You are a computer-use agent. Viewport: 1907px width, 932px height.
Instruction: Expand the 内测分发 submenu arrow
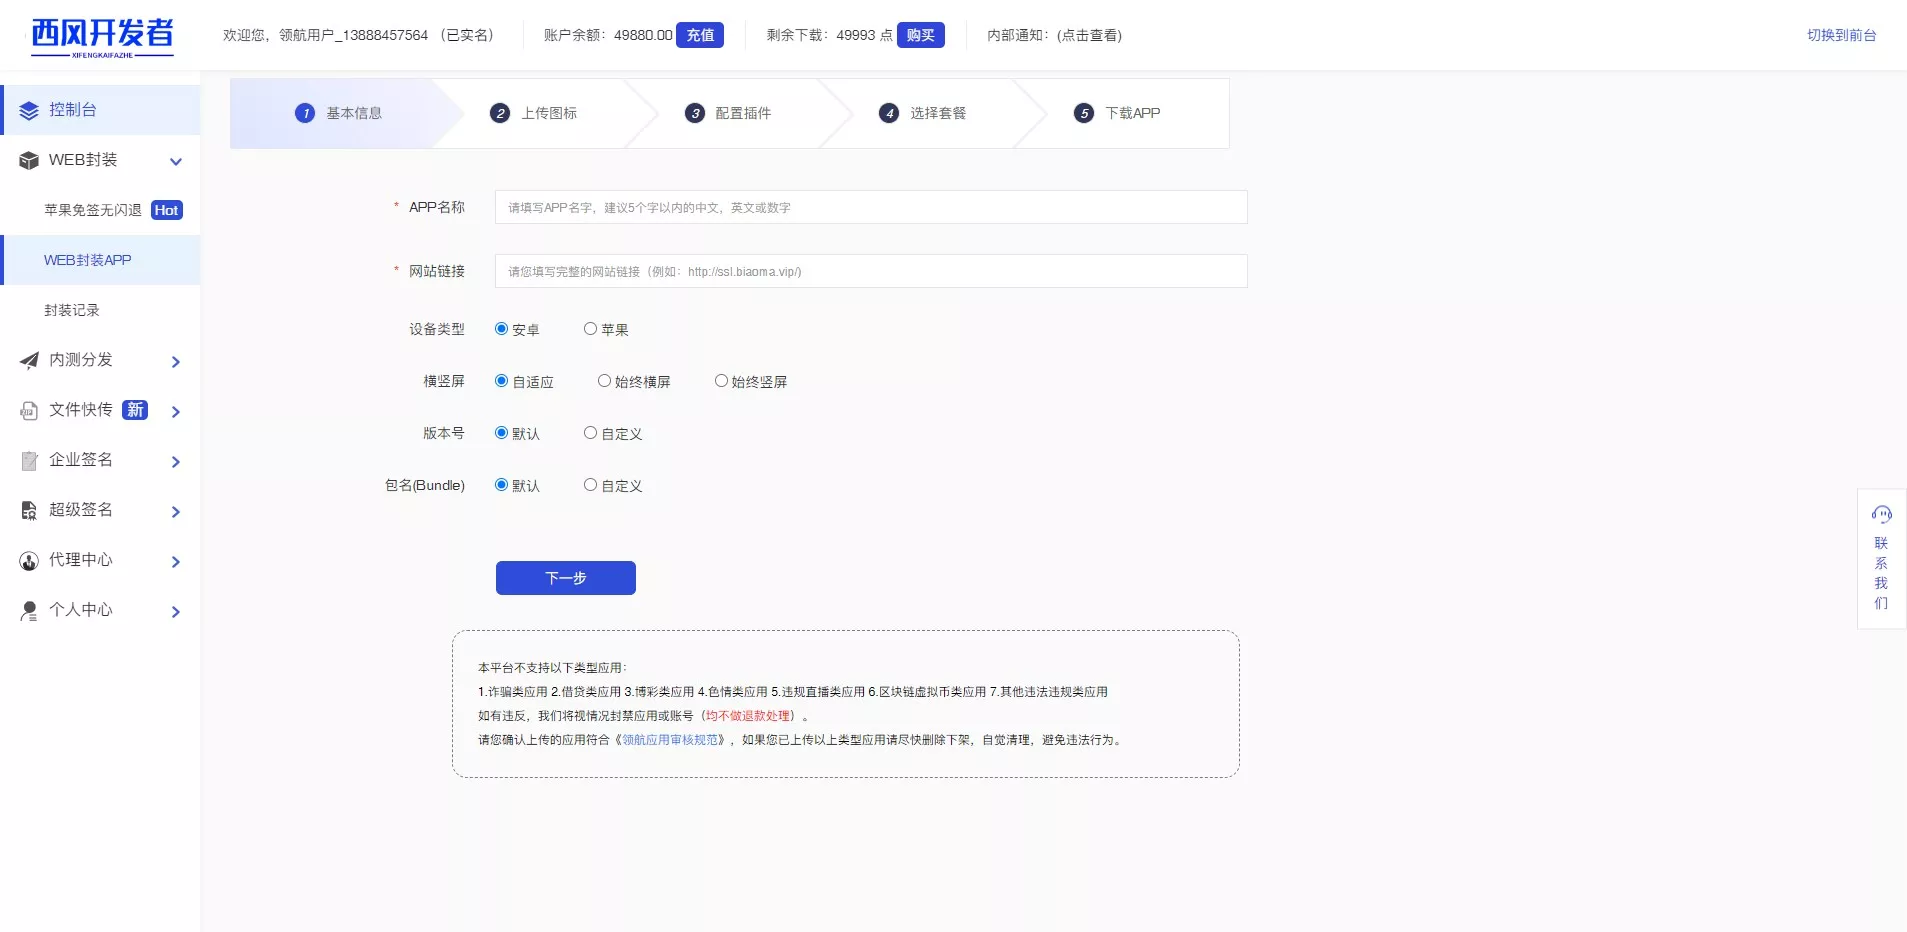point(176,361)
